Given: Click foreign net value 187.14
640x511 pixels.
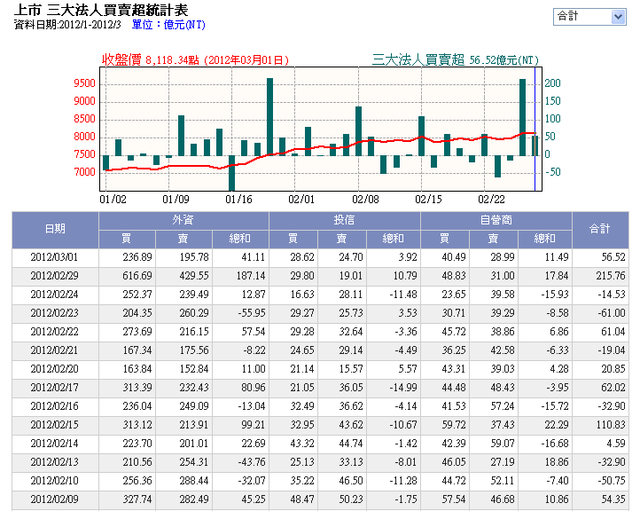Looking at the screenshot, I should point(251,276).
